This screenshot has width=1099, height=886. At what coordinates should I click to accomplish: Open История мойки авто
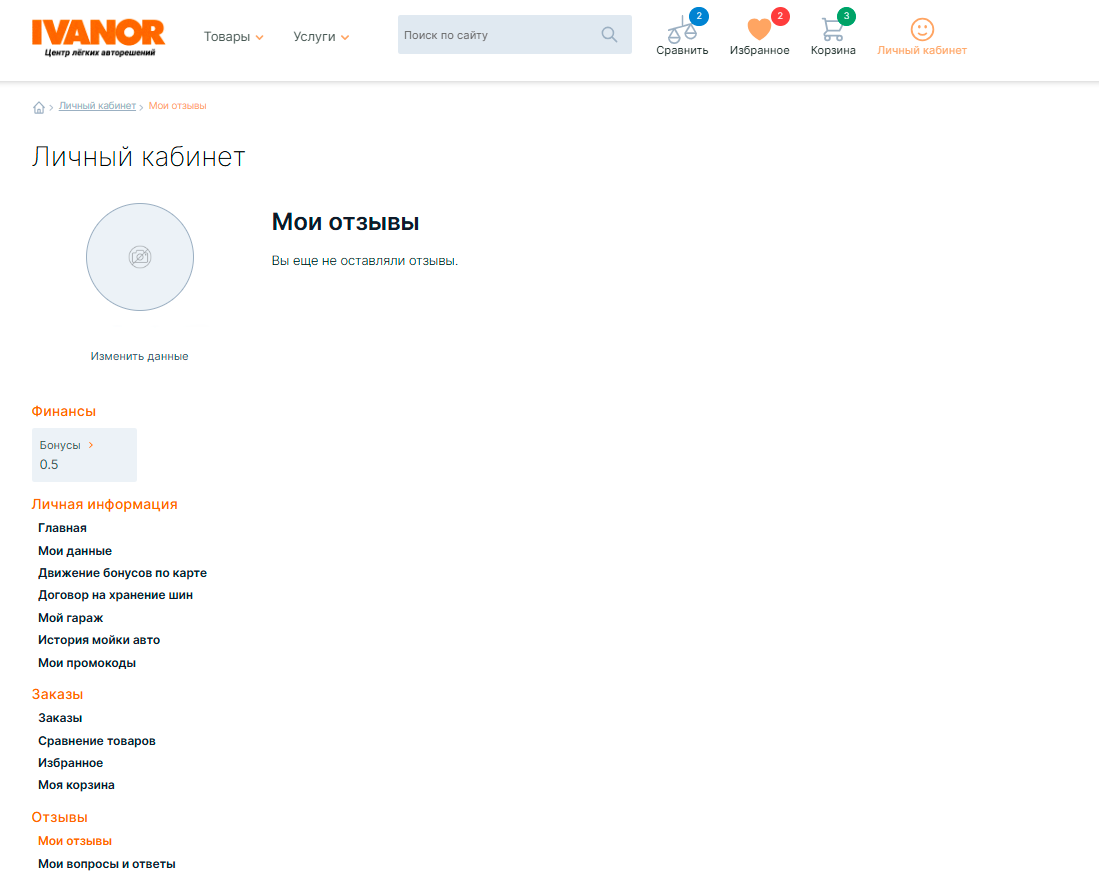click(x=99, y=640)
